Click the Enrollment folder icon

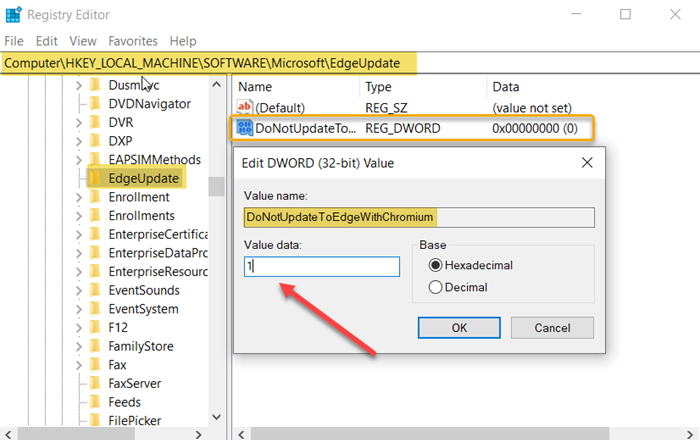tap(95, 197)
